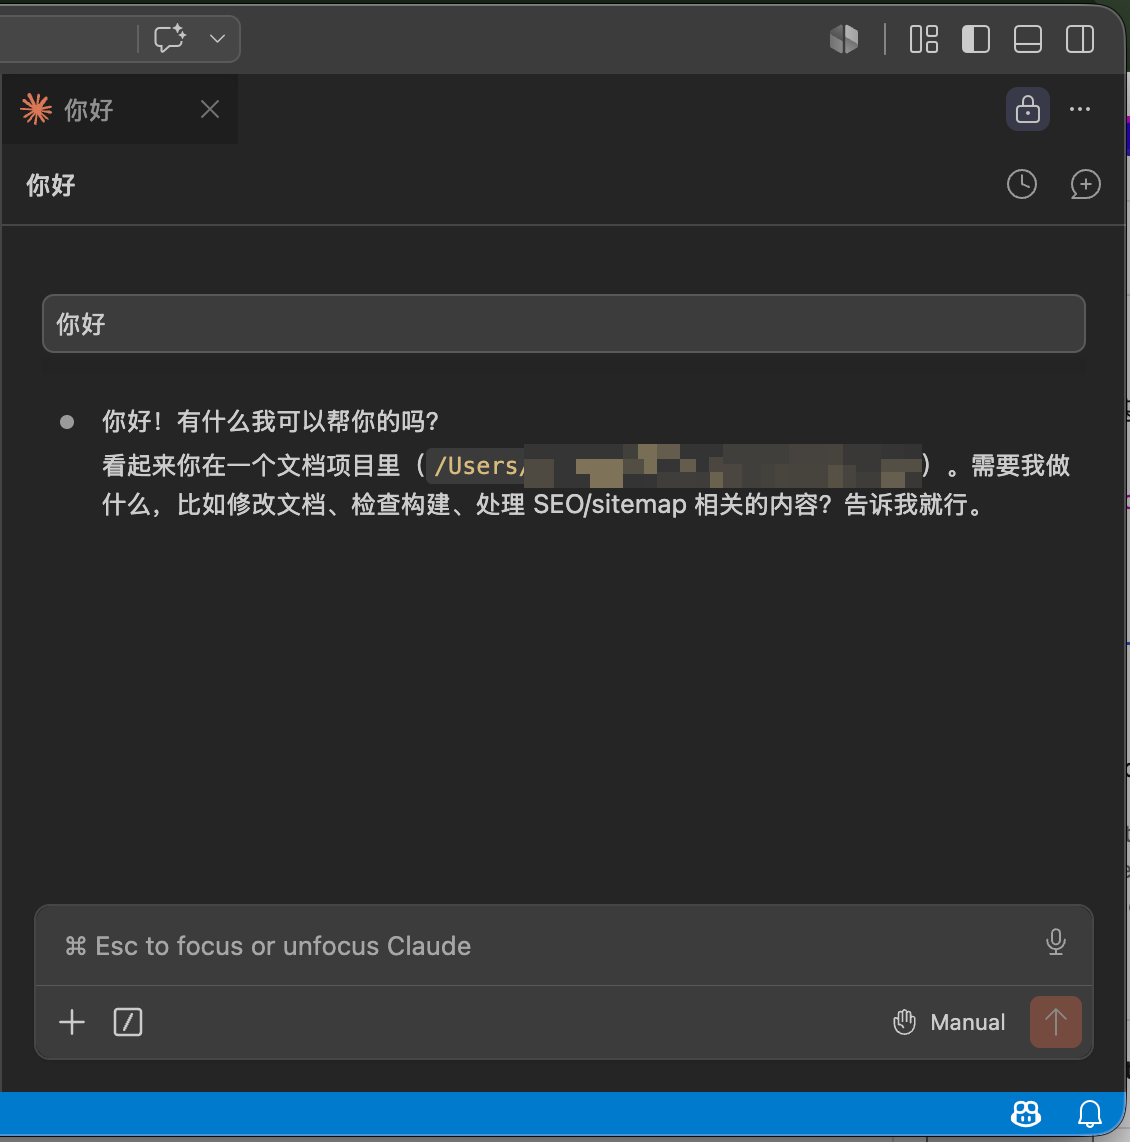Click the hexagon extension icon in title bar
Screen dimensions: 1130x1142
(x=844, y=39)
